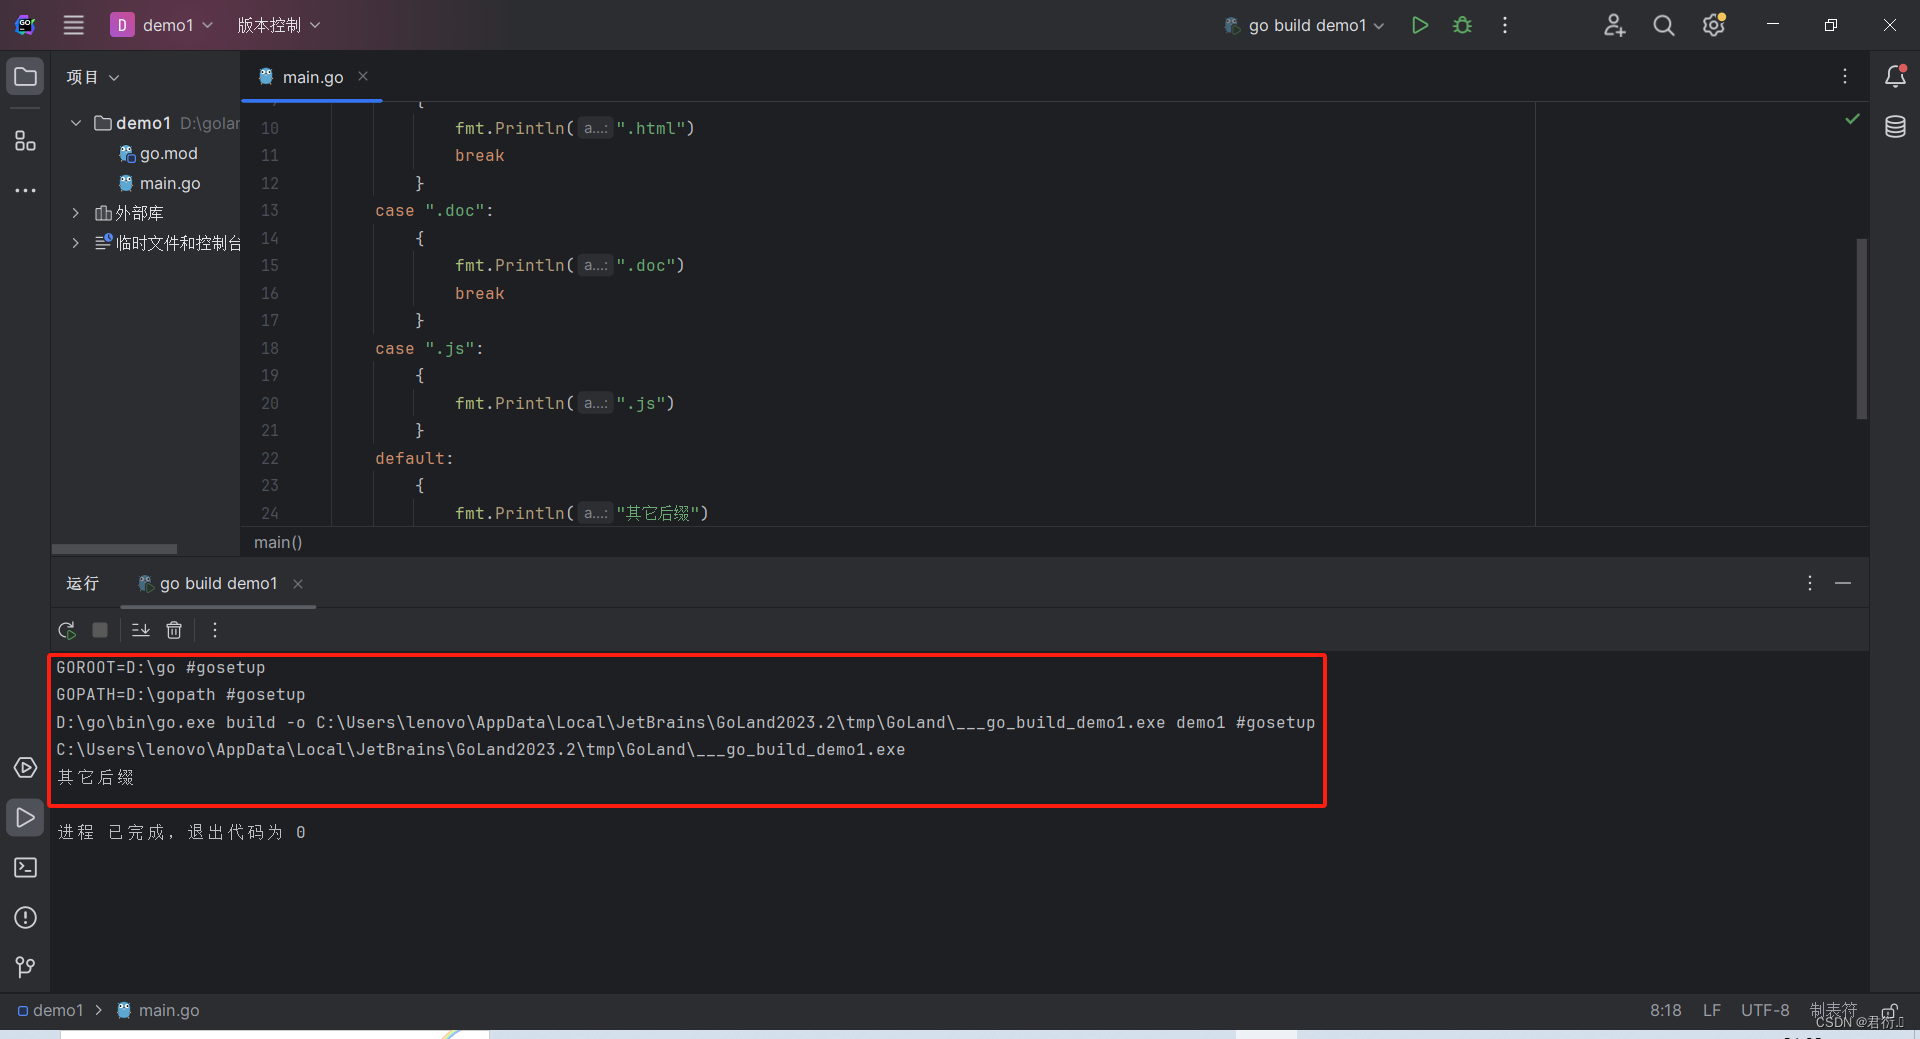Run the go build demo1 configuration
Viewport: 1920px width, 1039px height.
point(1420,25)
